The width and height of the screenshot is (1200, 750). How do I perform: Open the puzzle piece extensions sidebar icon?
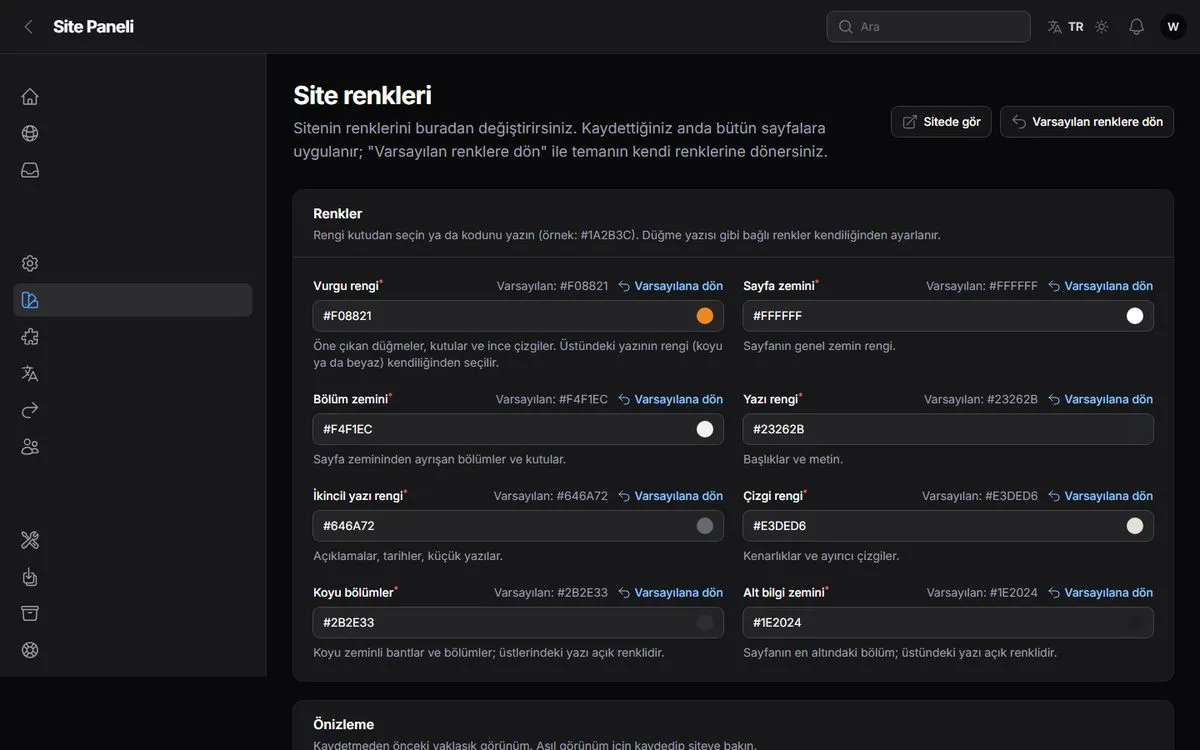click(30, 337)
